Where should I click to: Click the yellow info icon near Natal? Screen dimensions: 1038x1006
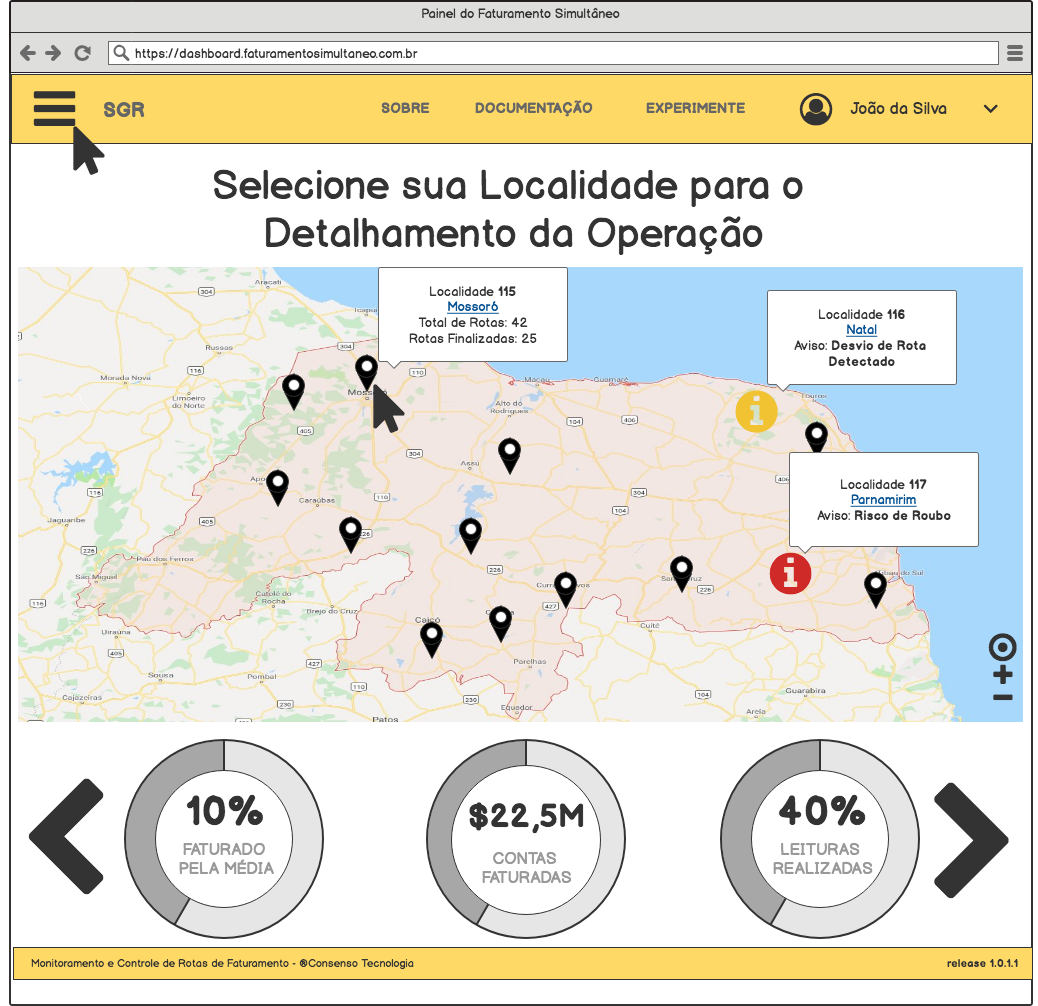point(757,411)
